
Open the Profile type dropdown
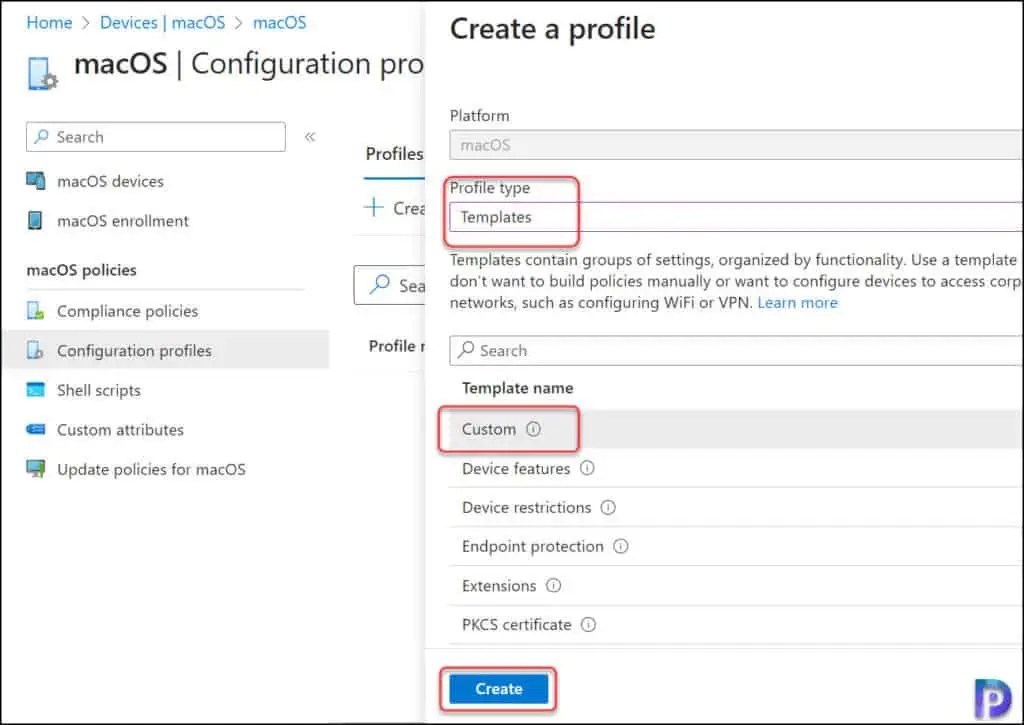tap(735, 217)
